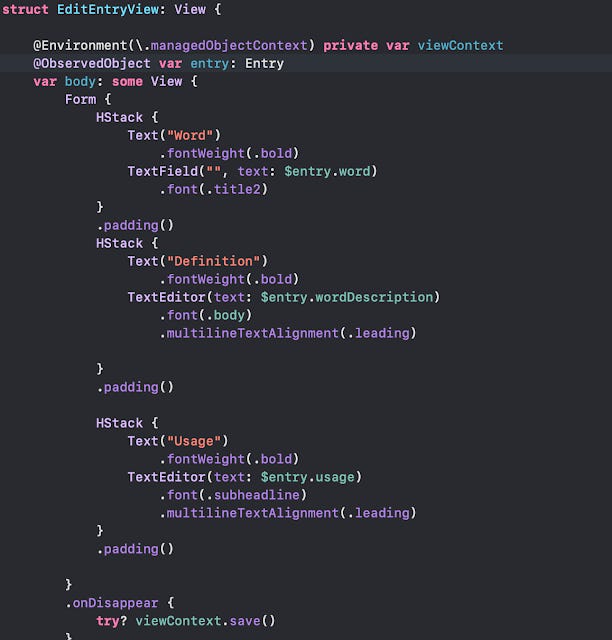The width and height of the screenshot is (612, 640).
Task: Click the EditEntryView struct name
Action: pos(108,9)
